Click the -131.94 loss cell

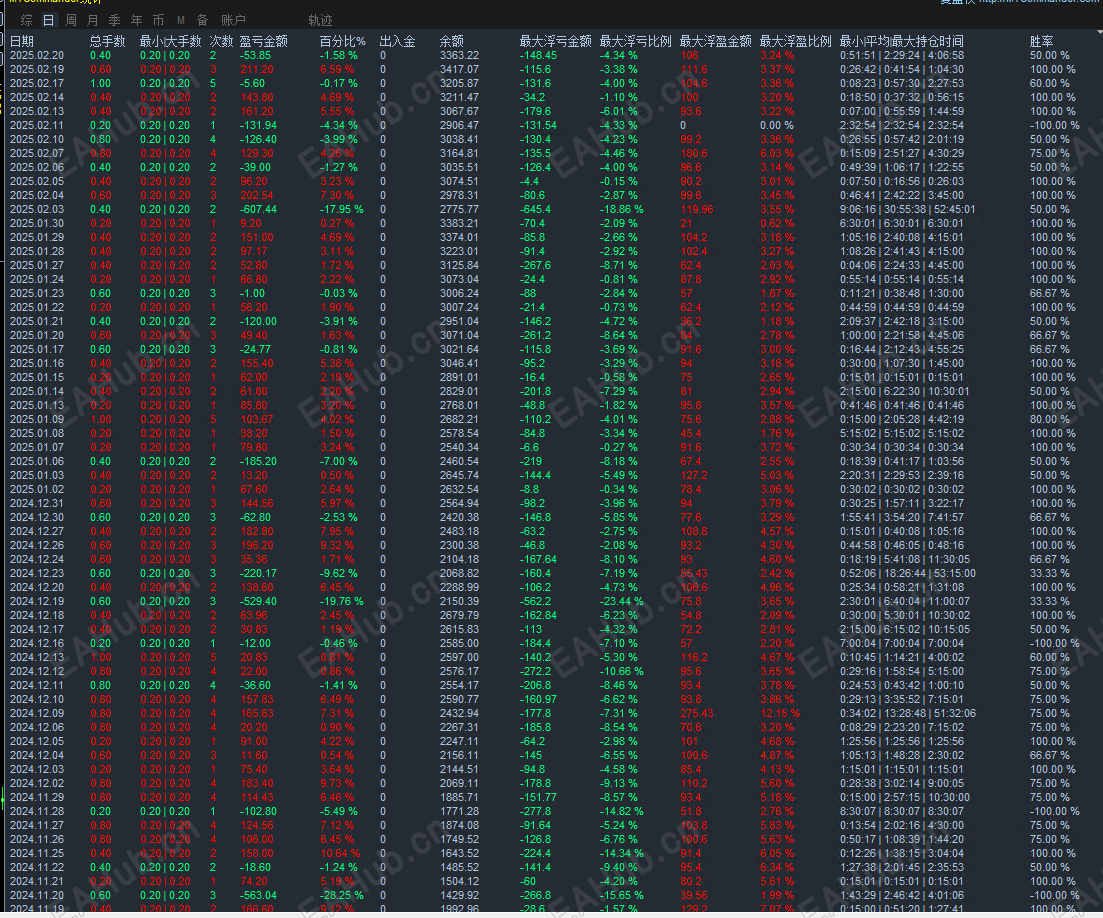258,125
